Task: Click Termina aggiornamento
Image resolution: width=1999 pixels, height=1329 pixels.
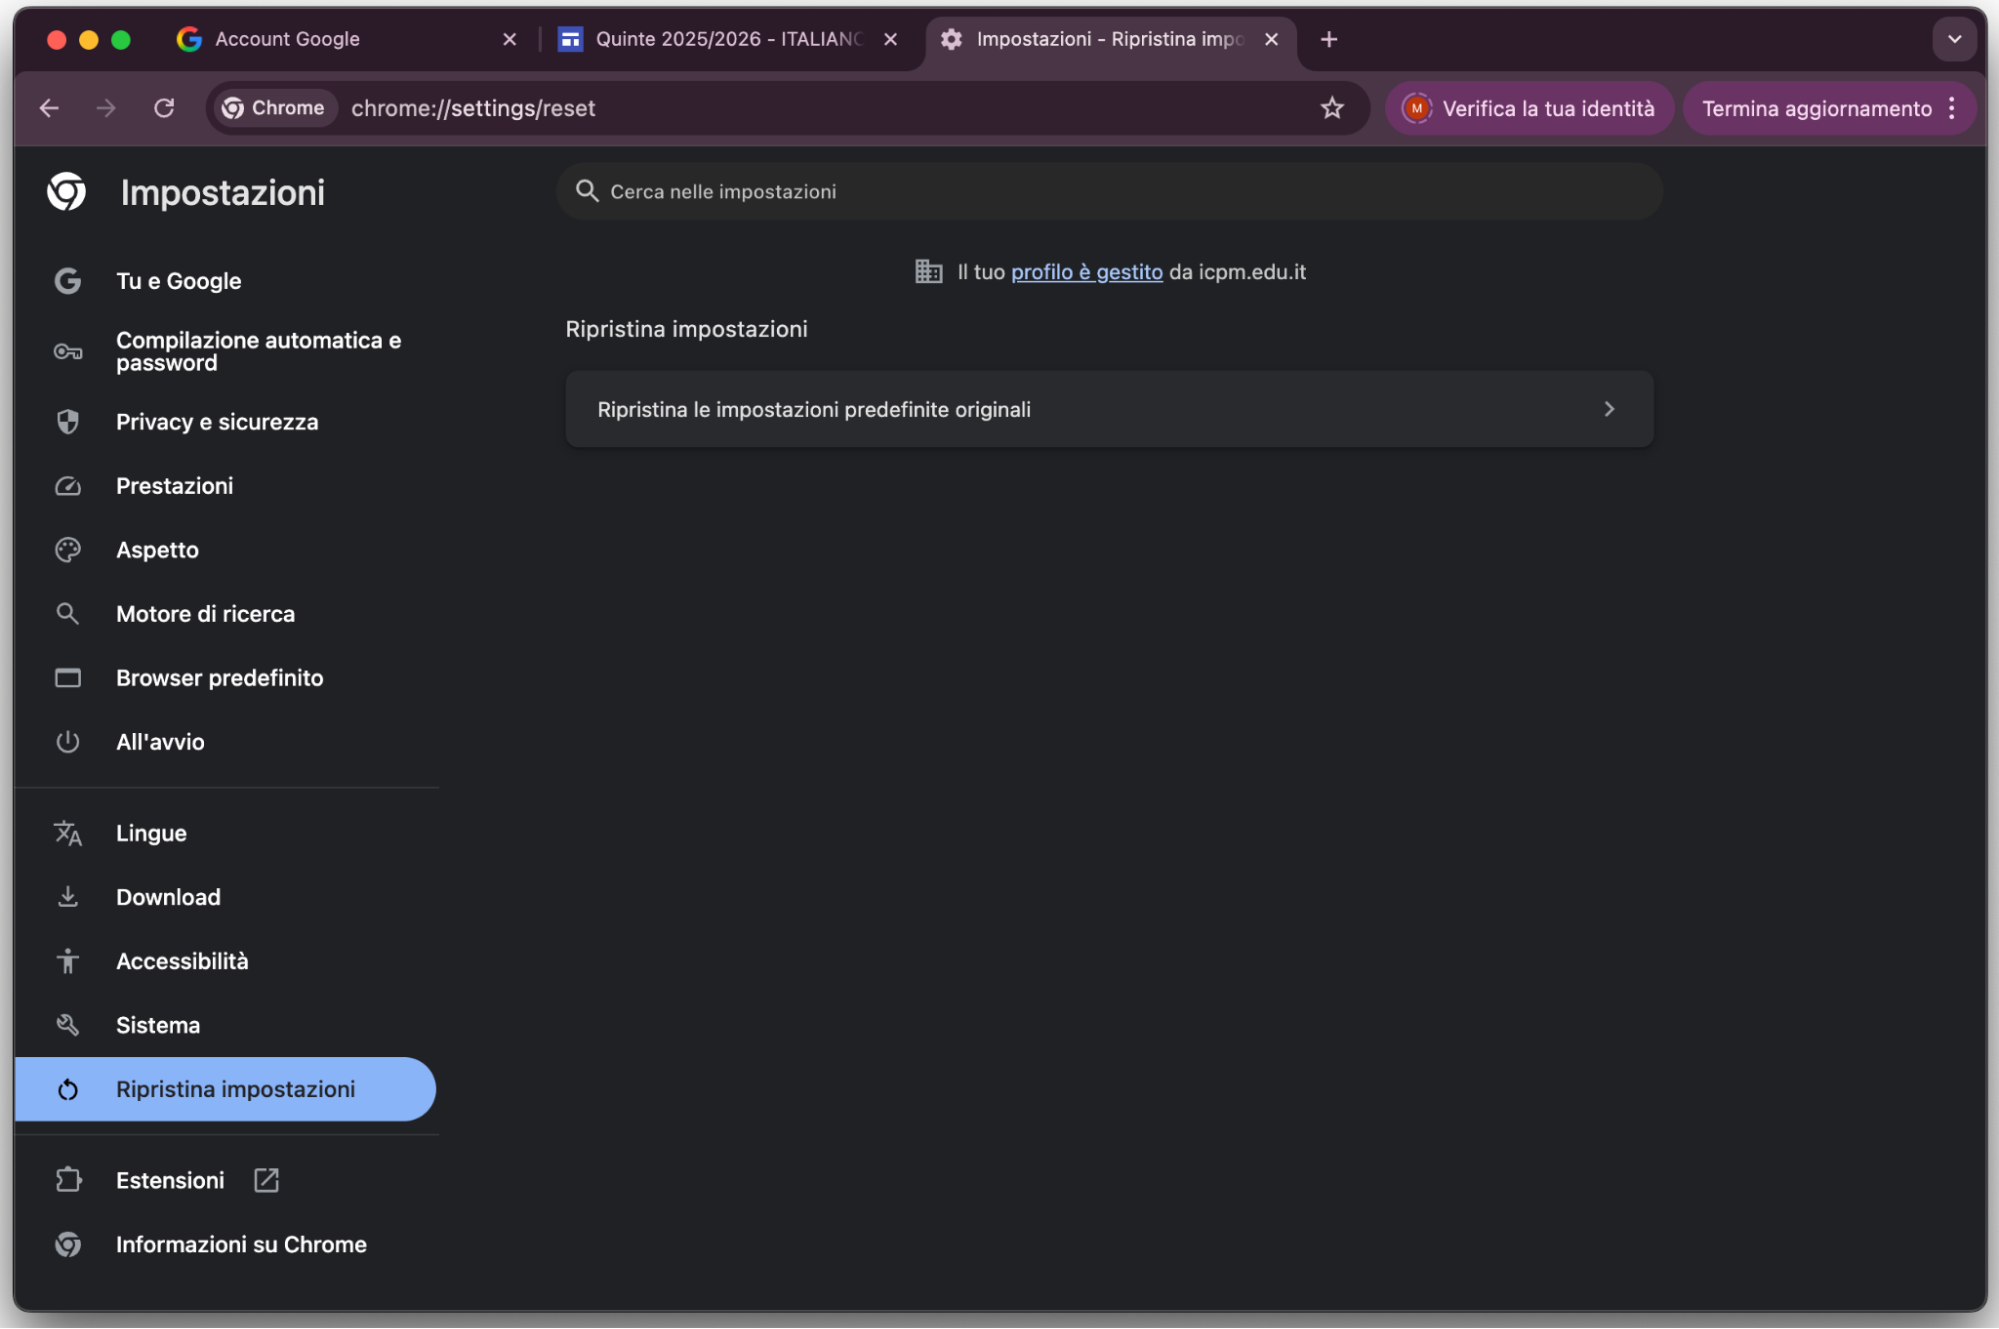Action: 1819,108
